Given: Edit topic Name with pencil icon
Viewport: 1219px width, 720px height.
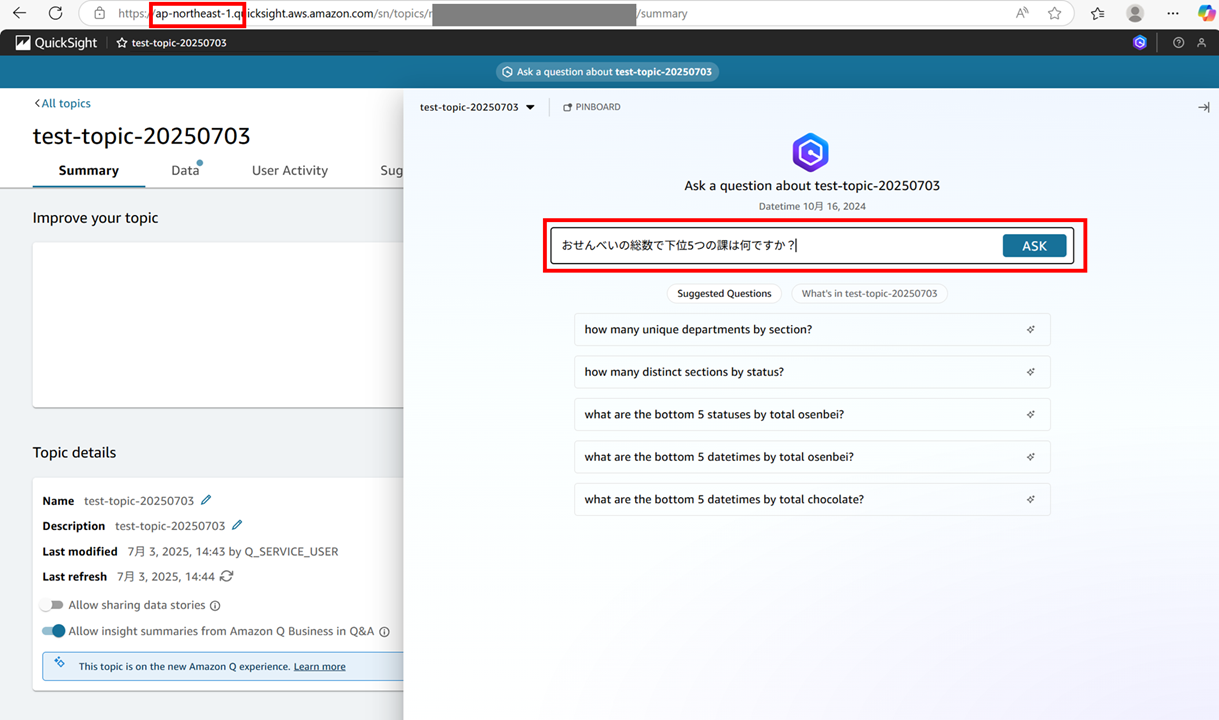Looking at the screenshot, I should pyautogui.click(x=206, y=500).
